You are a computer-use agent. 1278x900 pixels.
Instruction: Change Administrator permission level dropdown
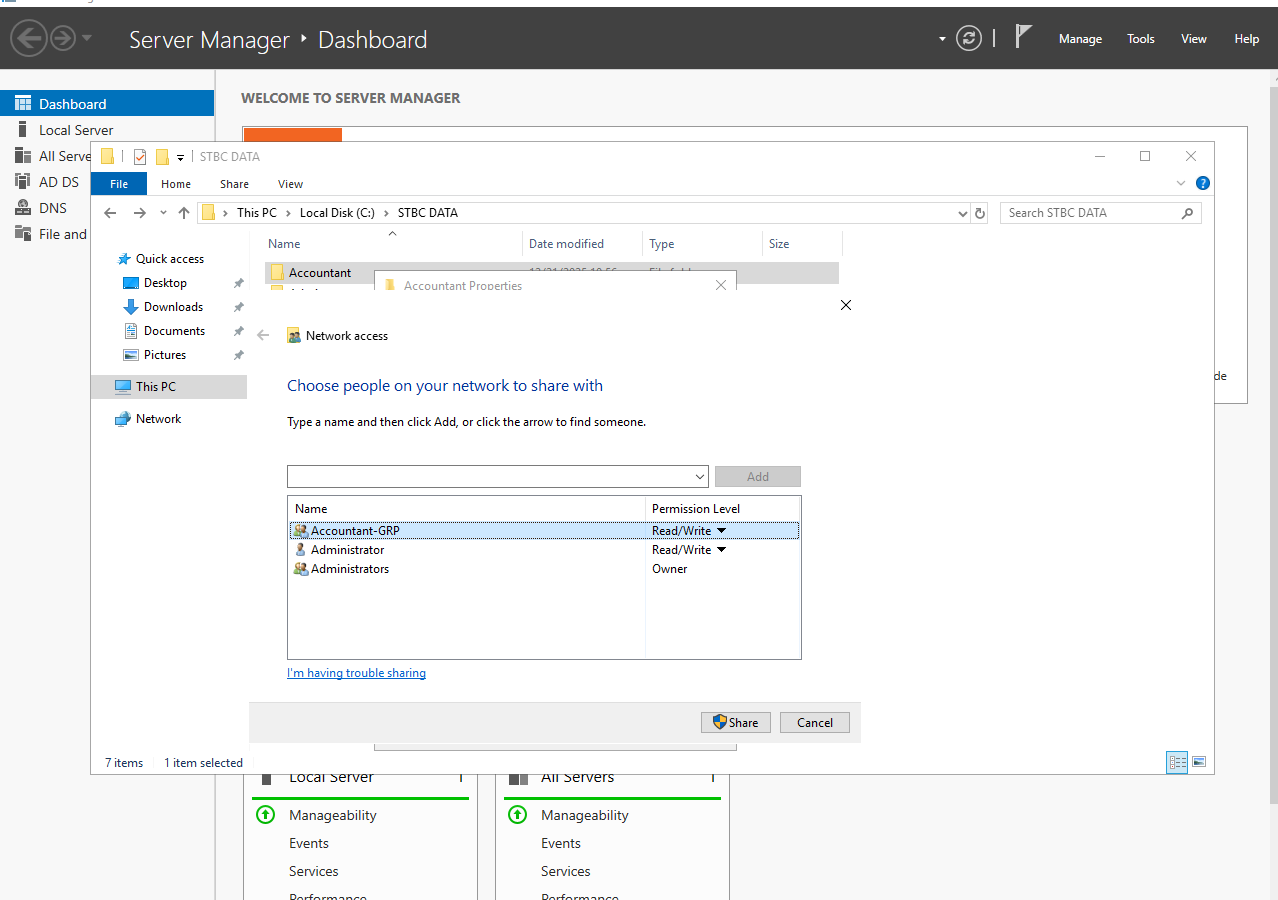point(721,550)
